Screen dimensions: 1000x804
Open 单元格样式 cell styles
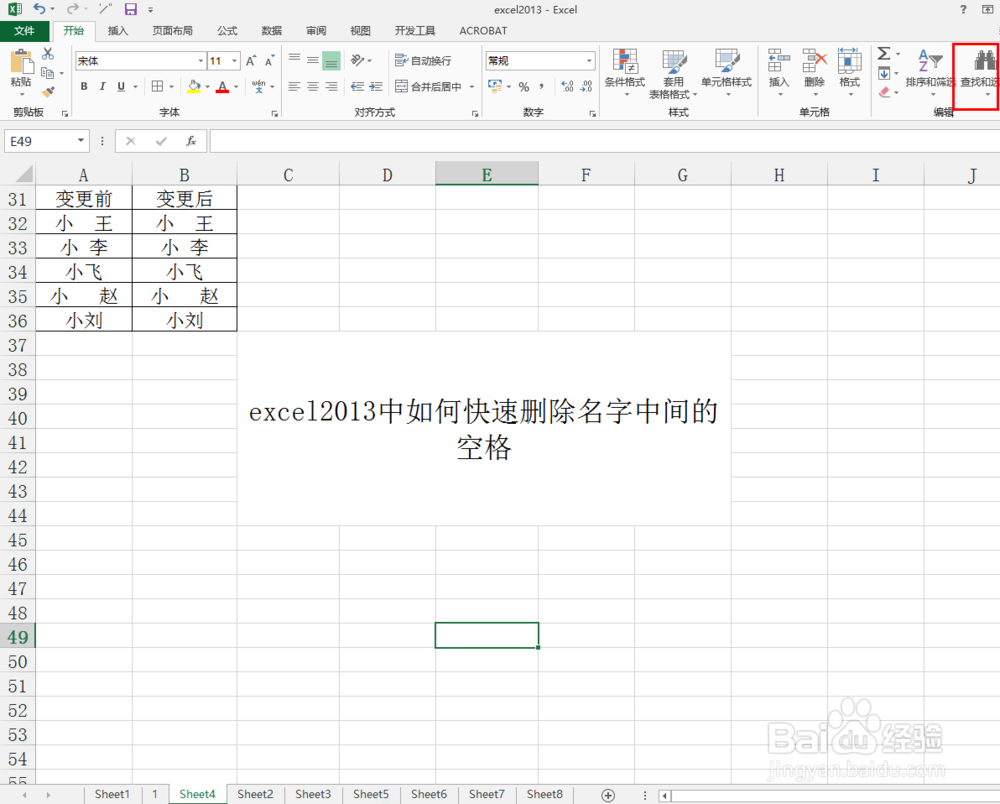726,73
